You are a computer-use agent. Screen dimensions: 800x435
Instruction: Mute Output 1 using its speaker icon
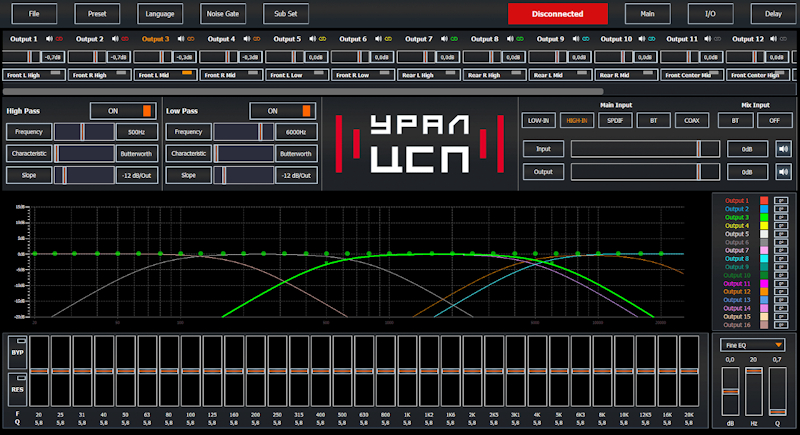[x=47, y=39]
